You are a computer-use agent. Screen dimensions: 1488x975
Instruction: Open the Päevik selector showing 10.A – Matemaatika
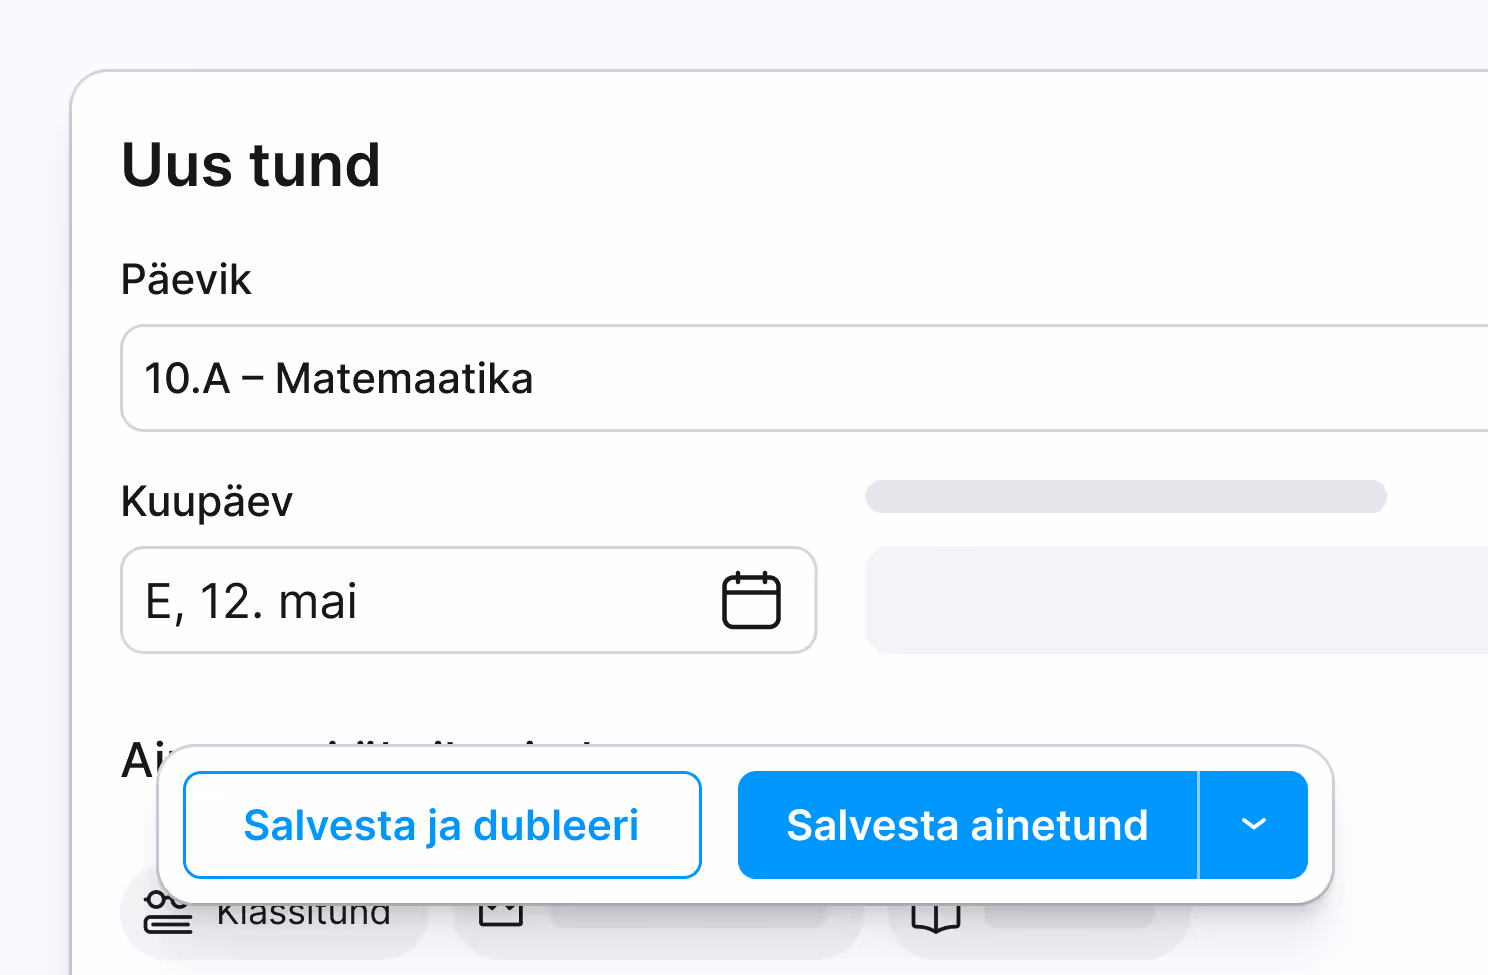(x=800, y=378)
